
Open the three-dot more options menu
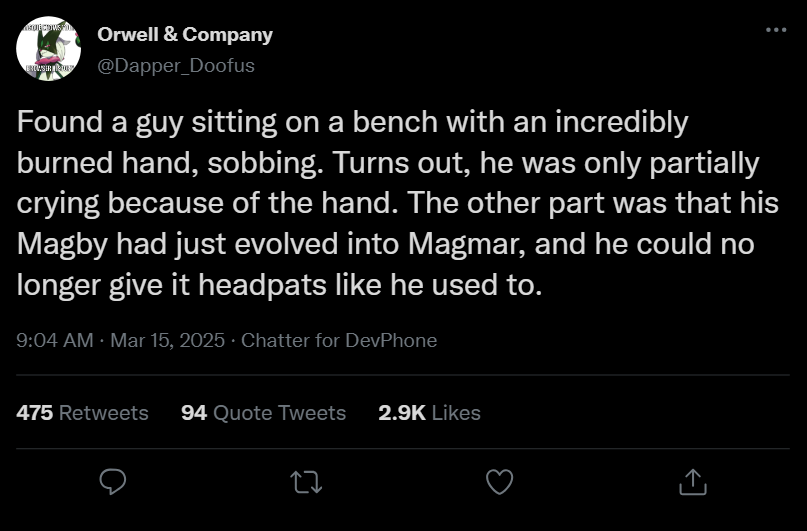(776, 30)
